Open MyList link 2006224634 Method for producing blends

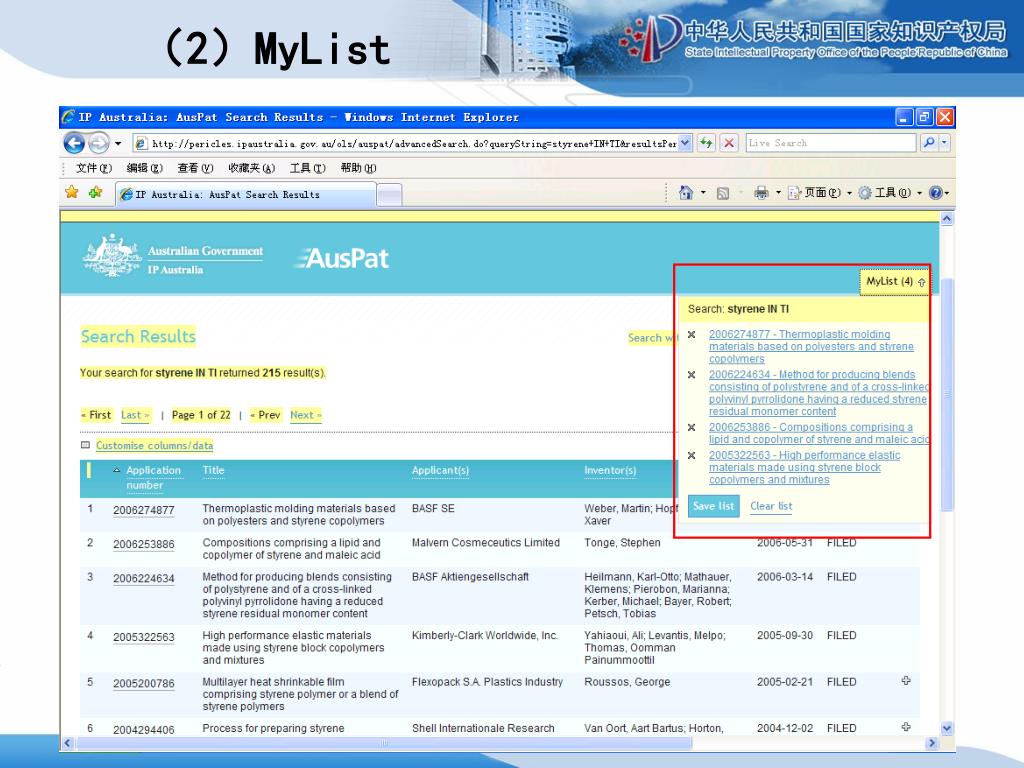pos(818,393)
